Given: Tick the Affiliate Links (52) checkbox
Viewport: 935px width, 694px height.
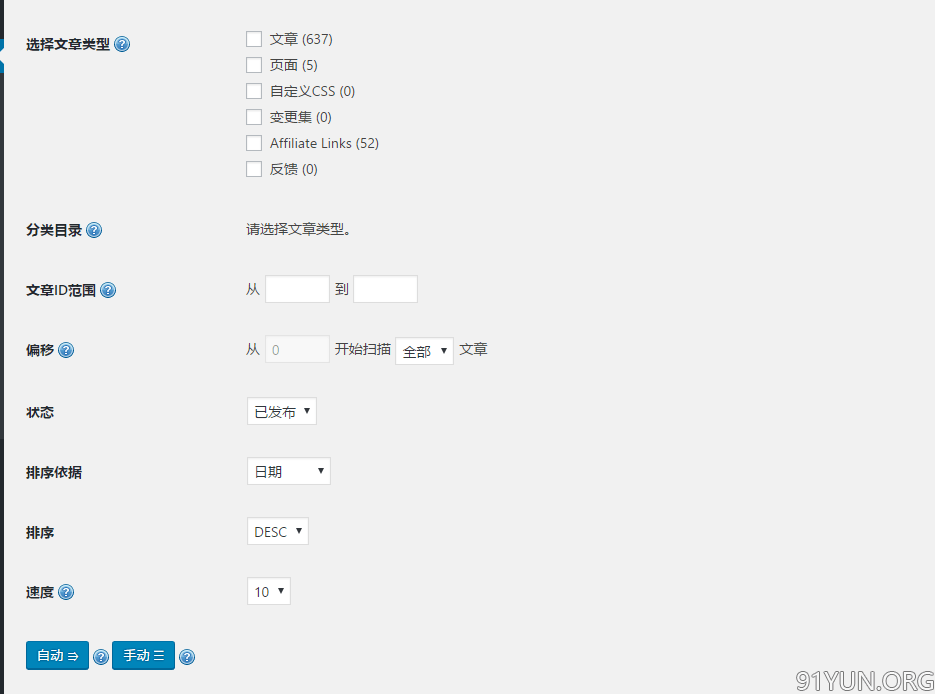Looking at the screenshot, I should click(254, 143).
